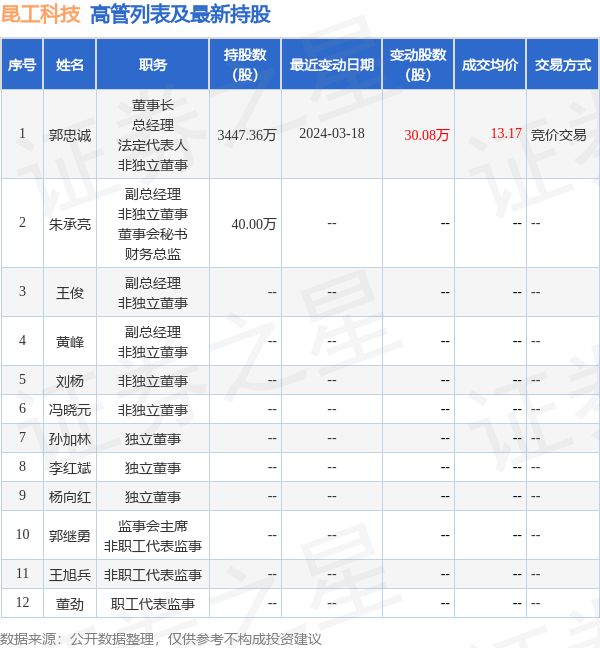Click the name 董劲
Viewport: 600px width, 648px height.
(x=70, y=604)
